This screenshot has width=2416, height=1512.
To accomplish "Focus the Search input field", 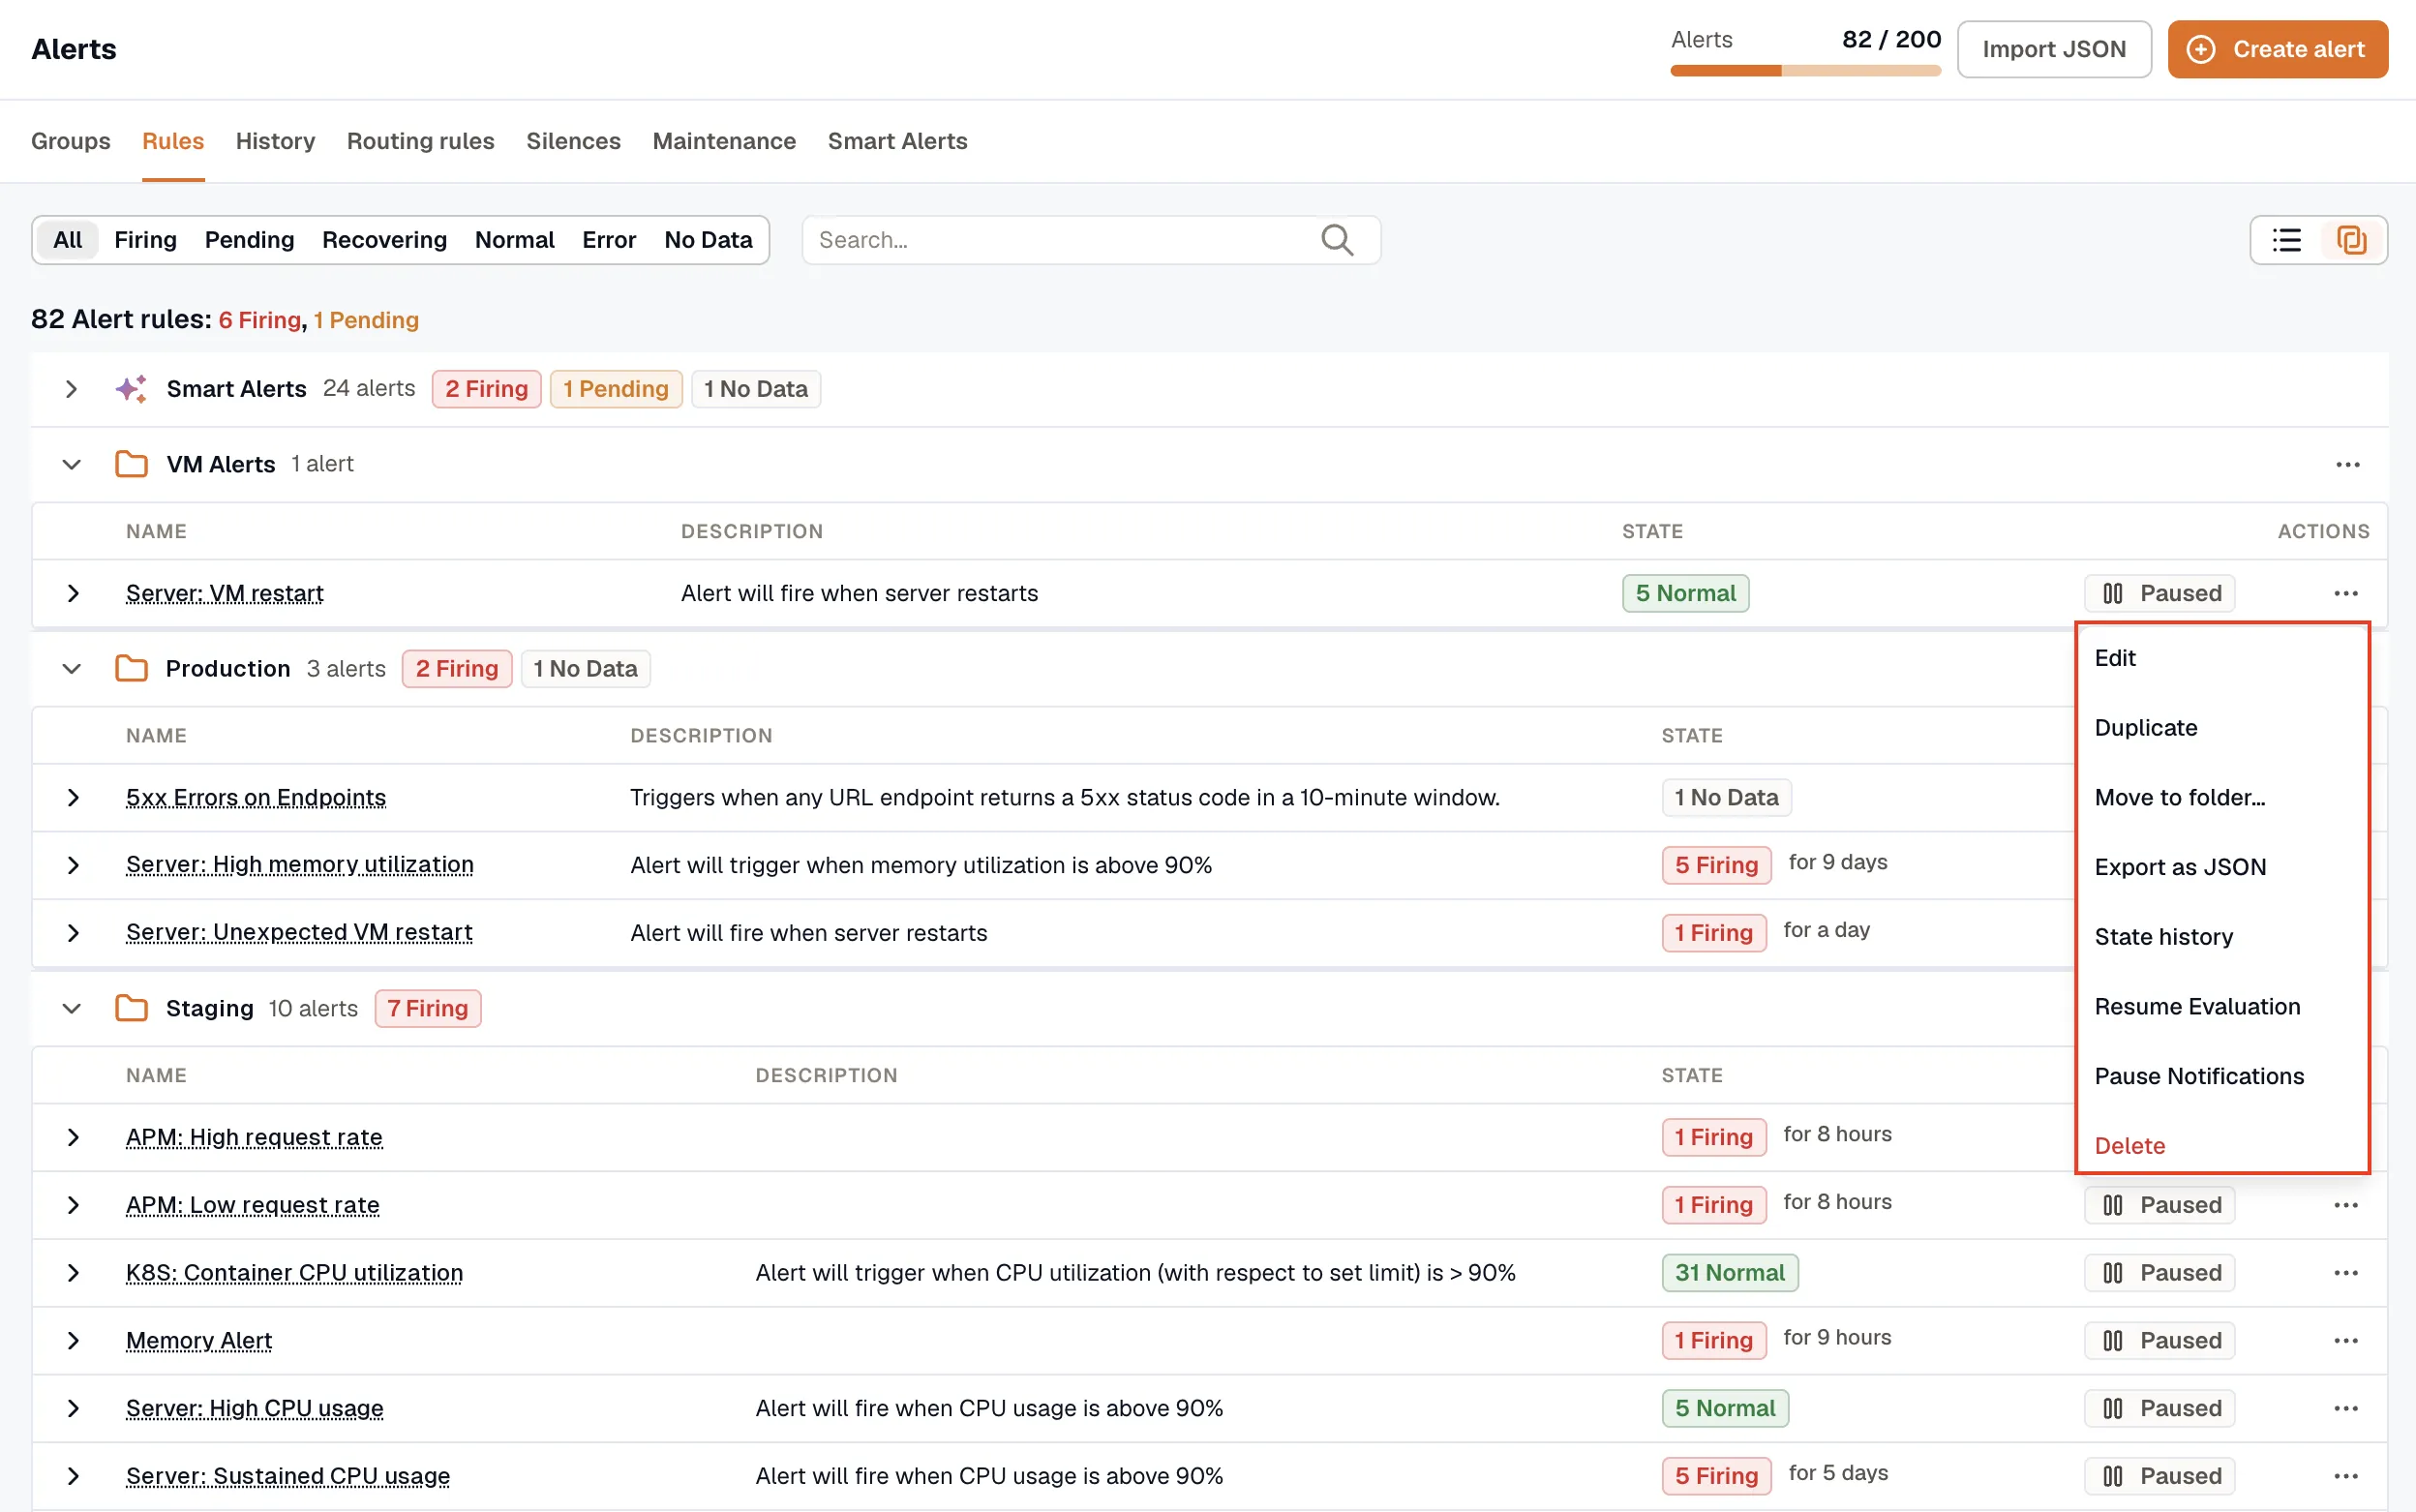I will (1091, 240).
